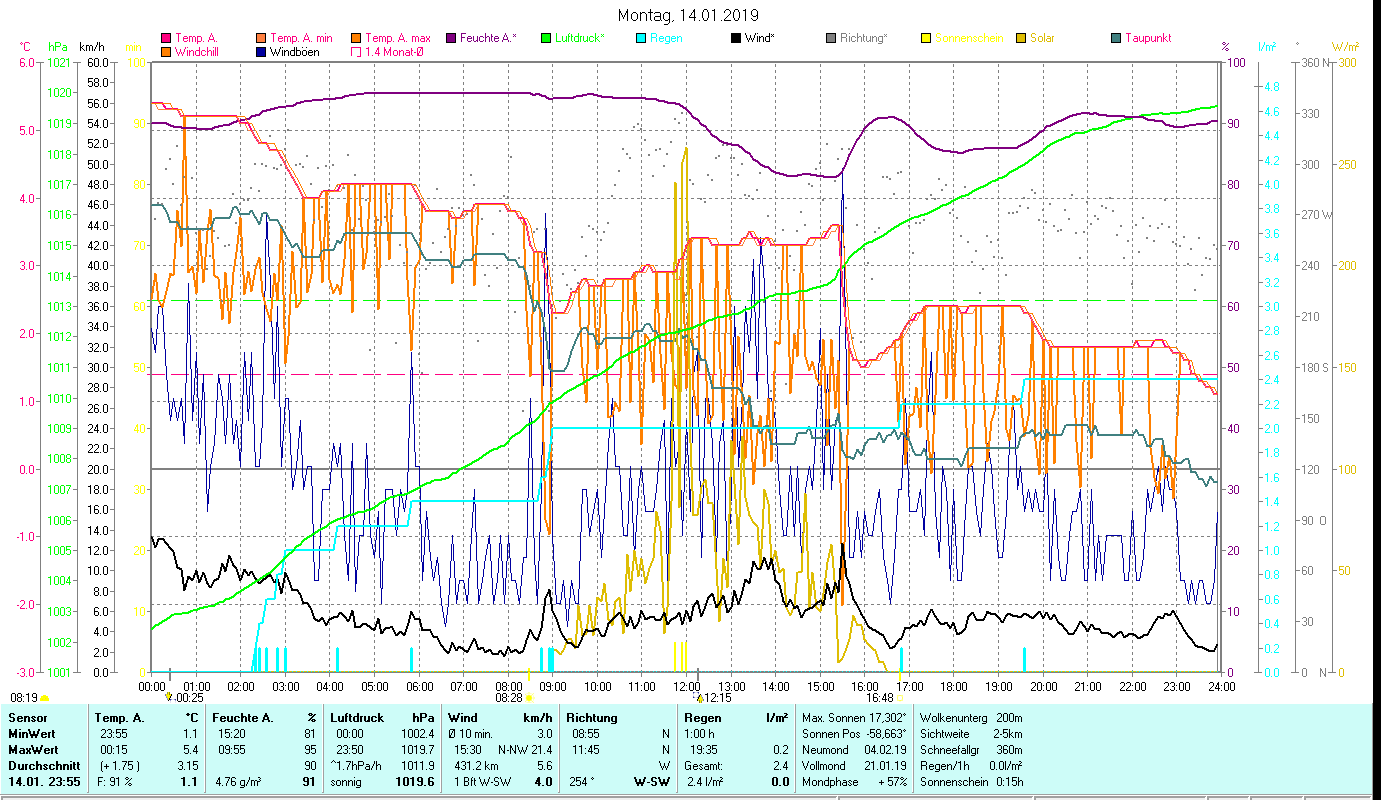Click the Windchill legend swatch
The width and height of the screenshot is (1381, 800).
coord(166,51)
